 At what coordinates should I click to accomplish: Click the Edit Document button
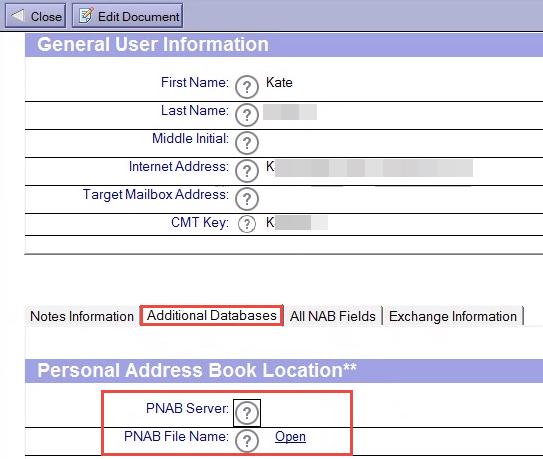click(x=127, y=16)
